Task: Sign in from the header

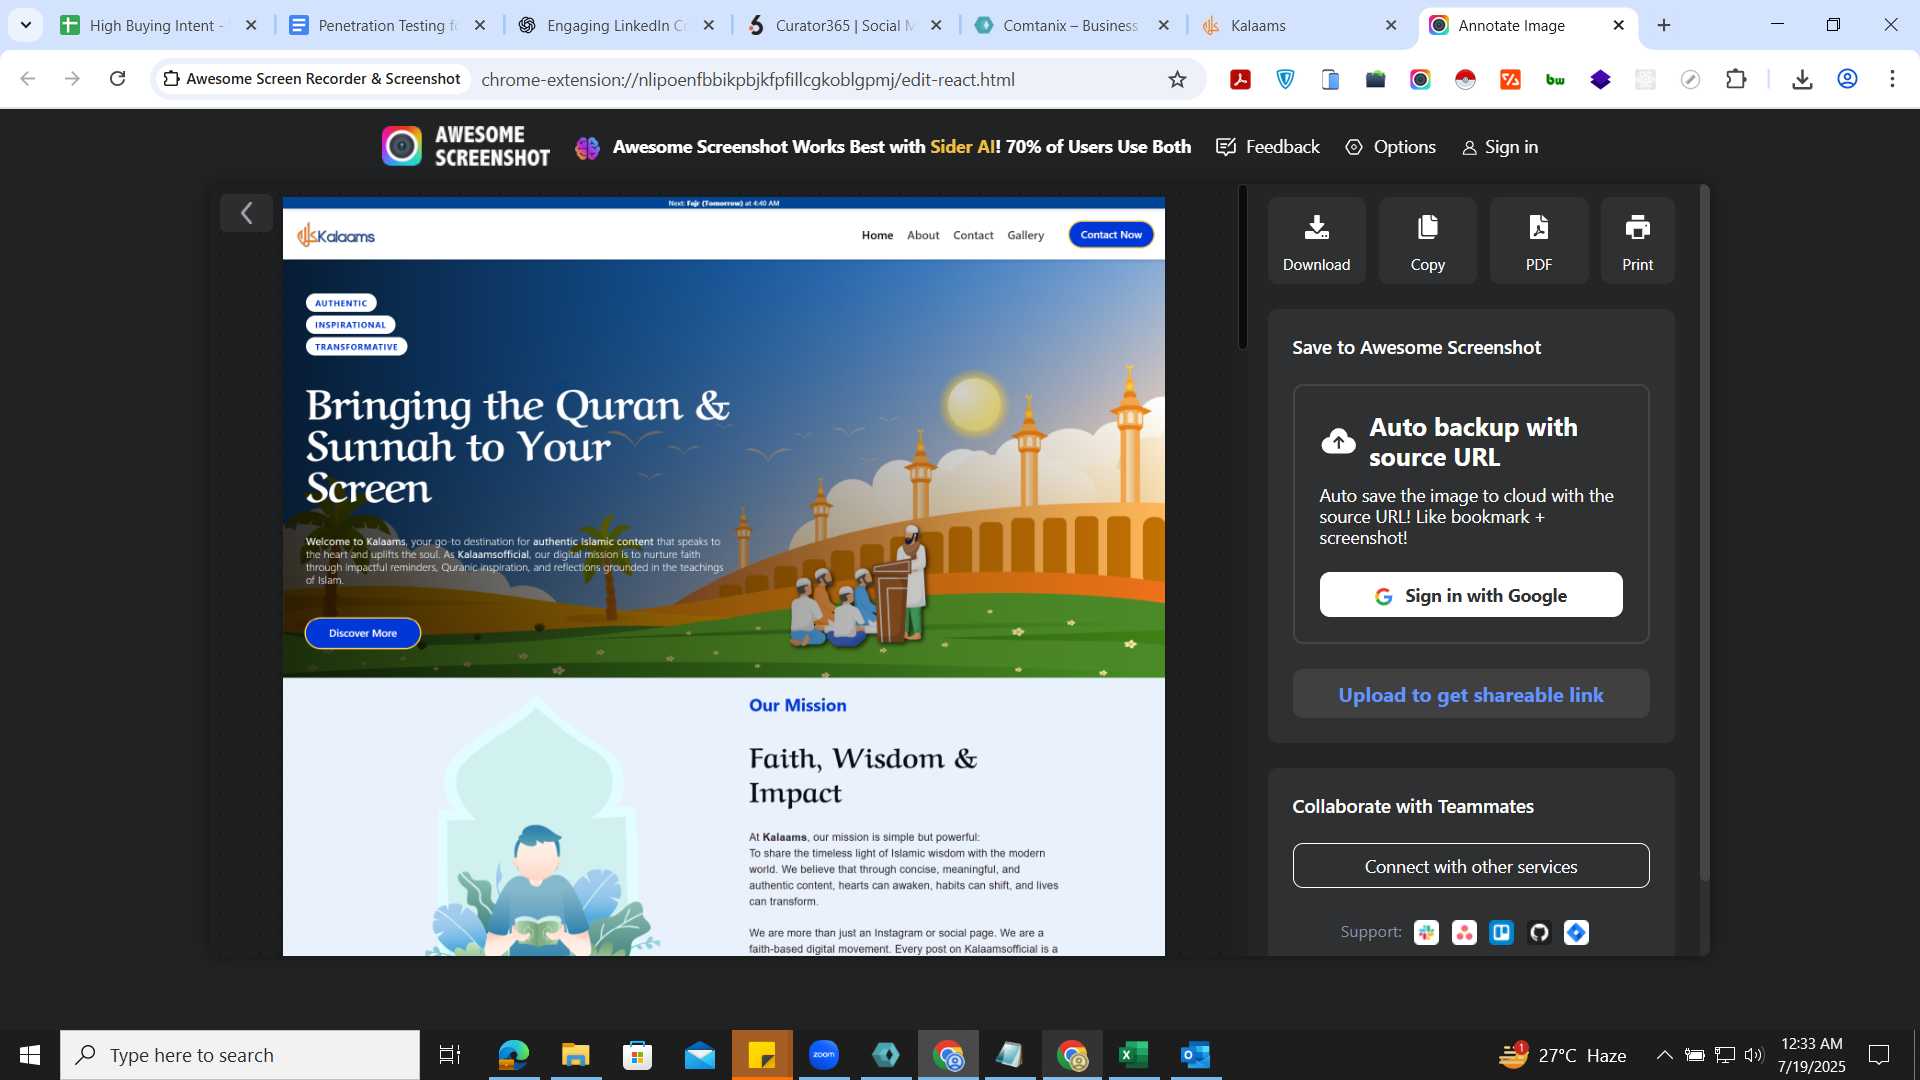Action: click(1500, 147)
